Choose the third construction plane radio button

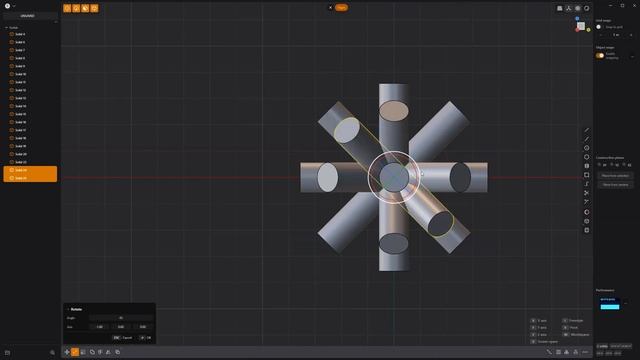(624, 165)
